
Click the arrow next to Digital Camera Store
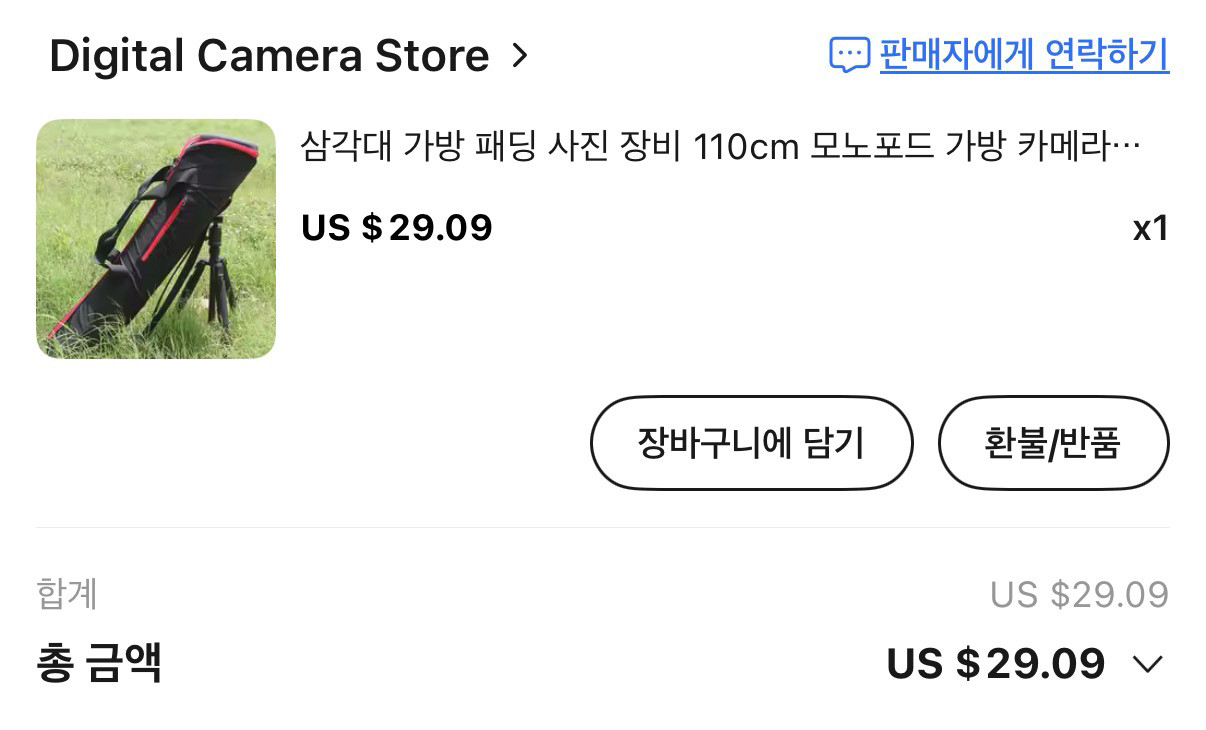[x=519, y=56]
